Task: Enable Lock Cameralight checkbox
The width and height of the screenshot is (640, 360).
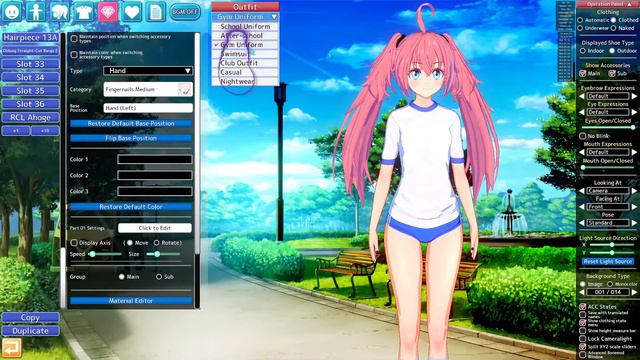Action: coord(583,339)
